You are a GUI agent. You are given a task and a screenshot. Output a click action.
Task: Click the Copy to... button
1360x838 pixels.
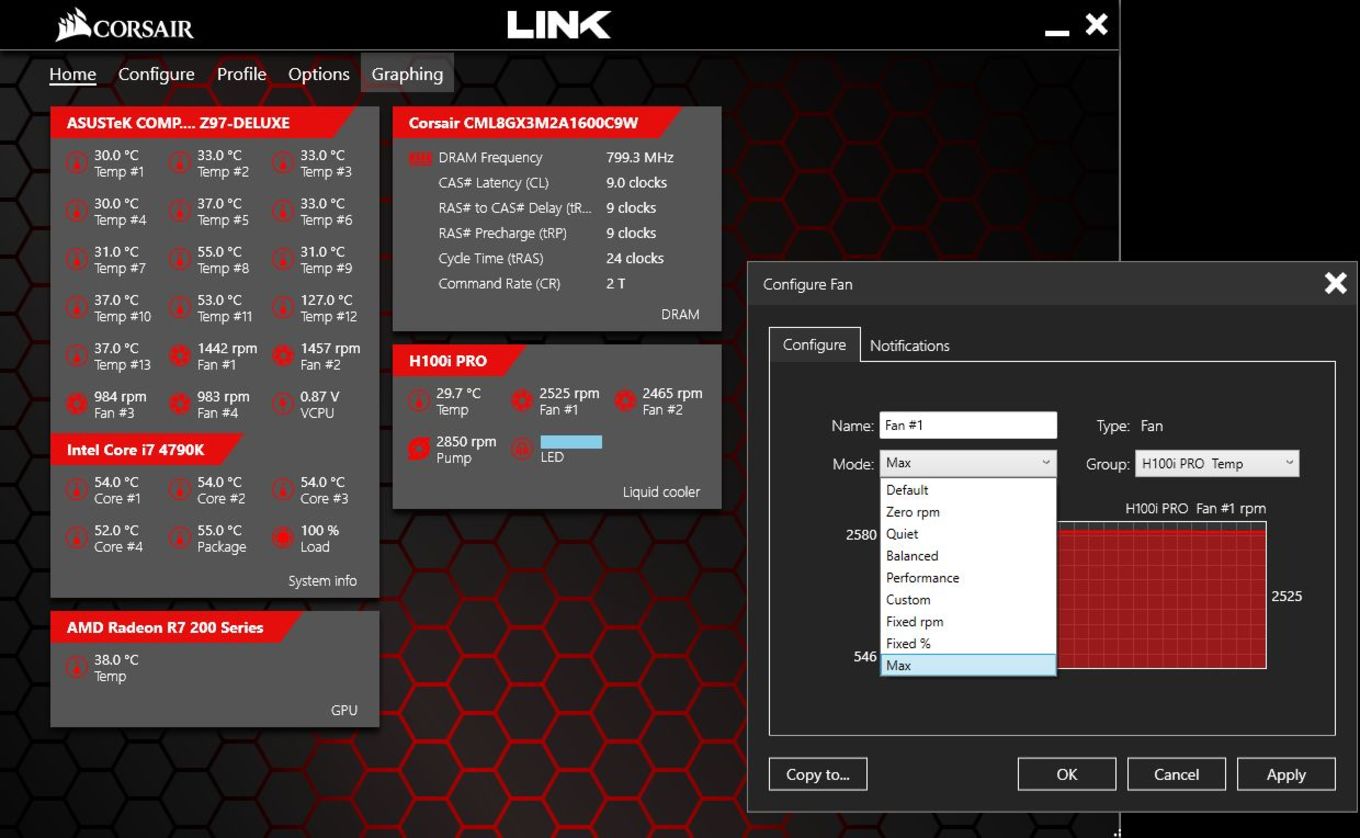coord(818,774)
